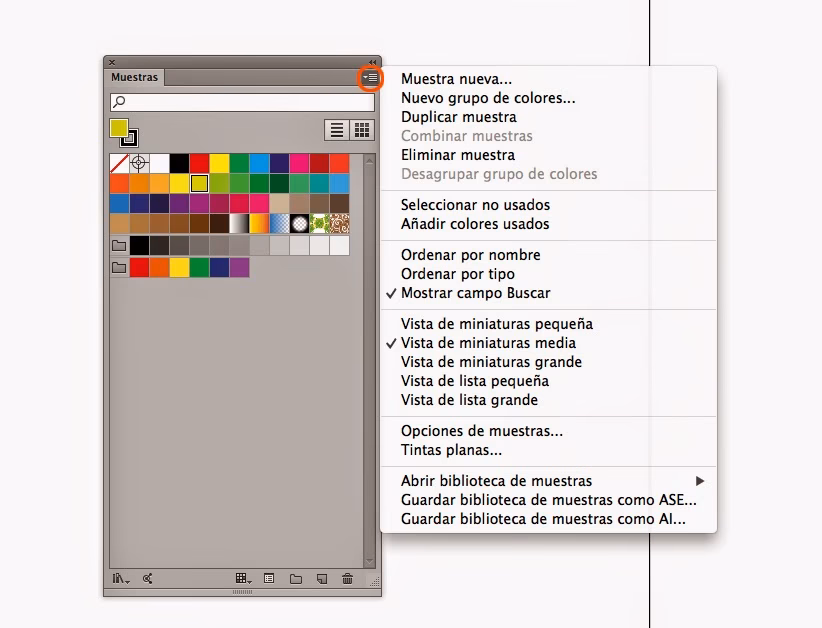Create a new color group with the folder icon

click(294, 578)
